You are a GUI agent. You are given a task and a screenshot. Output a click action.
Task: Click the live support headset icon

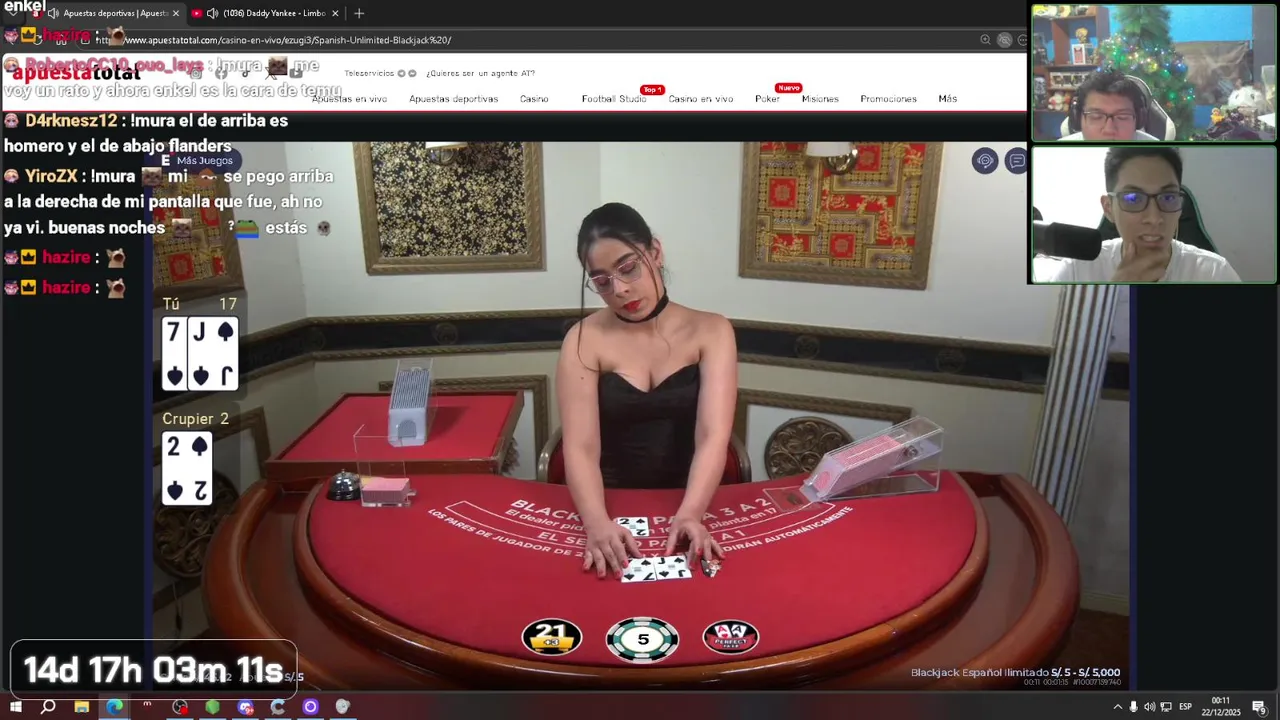coord(985,161)
